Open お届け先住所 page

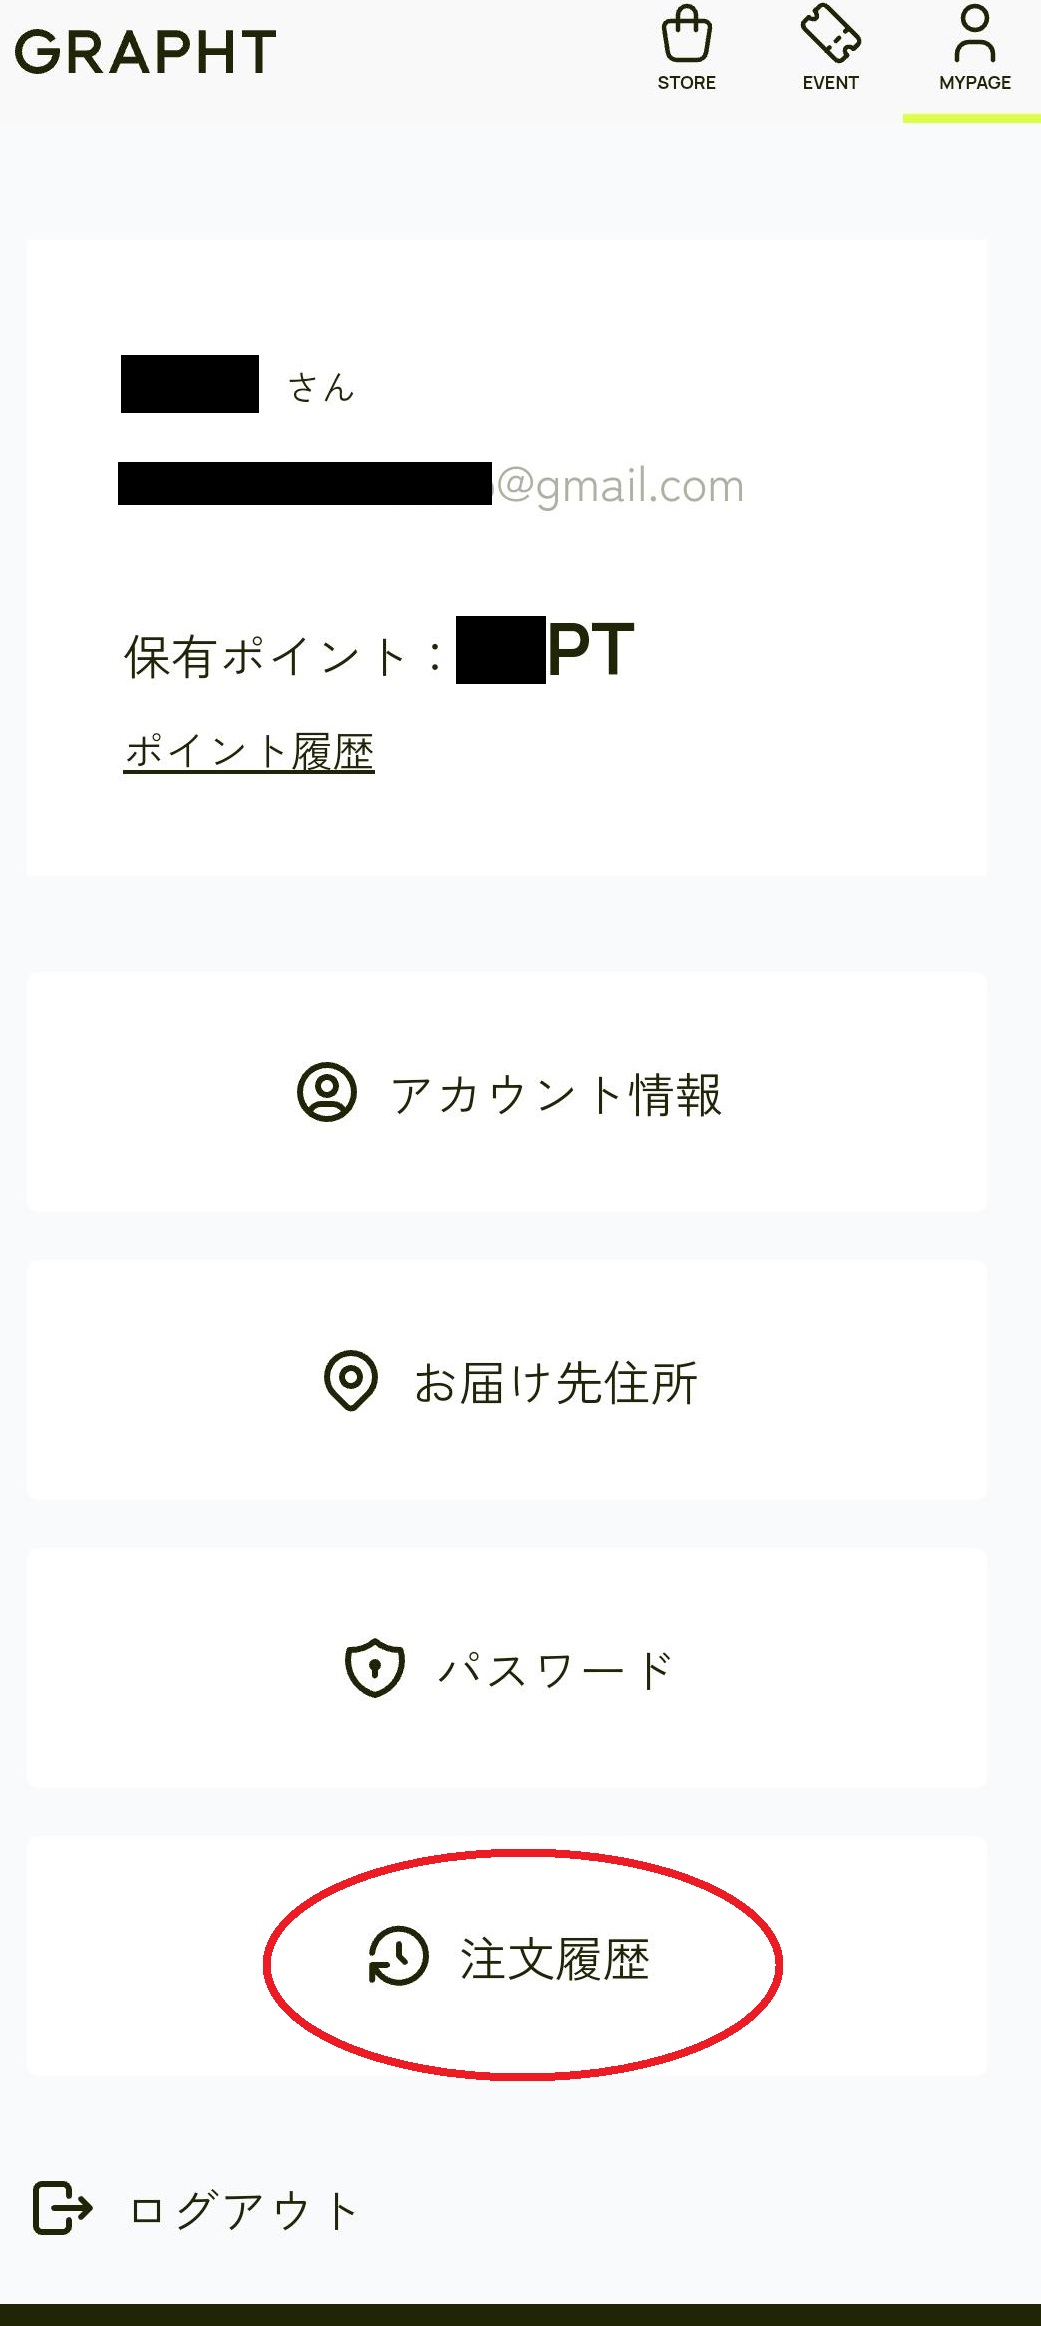(x=556, y=1383)
